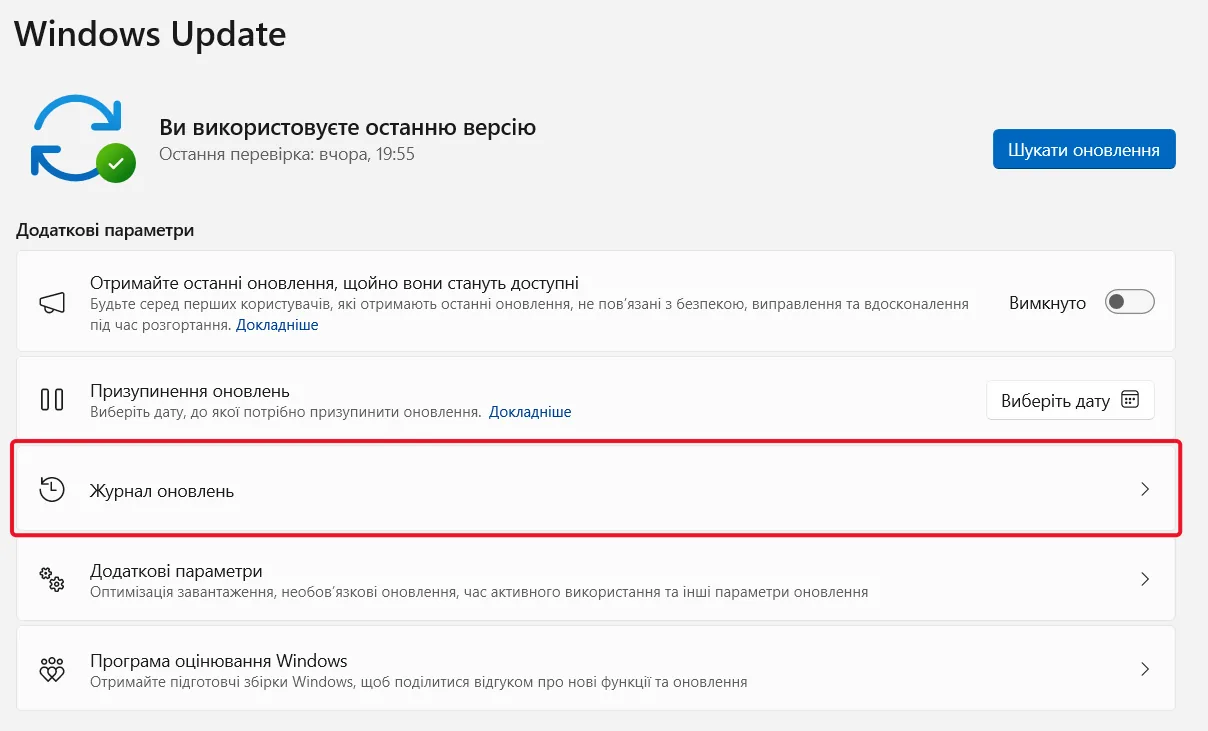Image resolution: width=1208 pixels, height=731 pixels.
Task: Click the Оптимізація завантаження description text
Action: coord(479,592)
